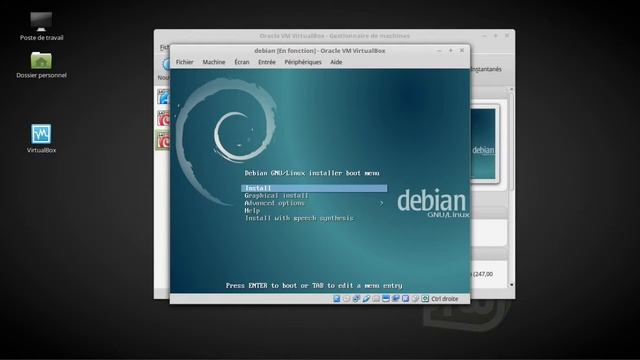Click the green arrow keyboard capture icon
This screenshot has width=640, height=360.
click(x=425, y=299)
